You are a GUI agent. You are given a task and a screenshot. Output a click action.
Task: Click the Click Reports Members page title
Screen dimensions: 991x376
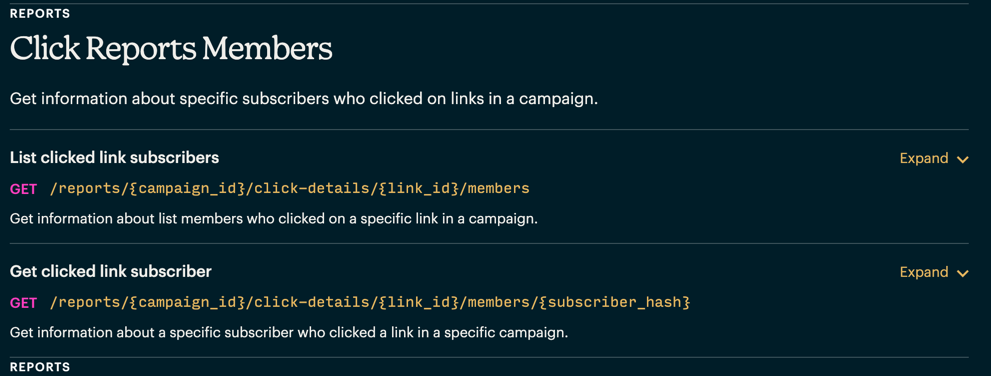pos(171,49)
